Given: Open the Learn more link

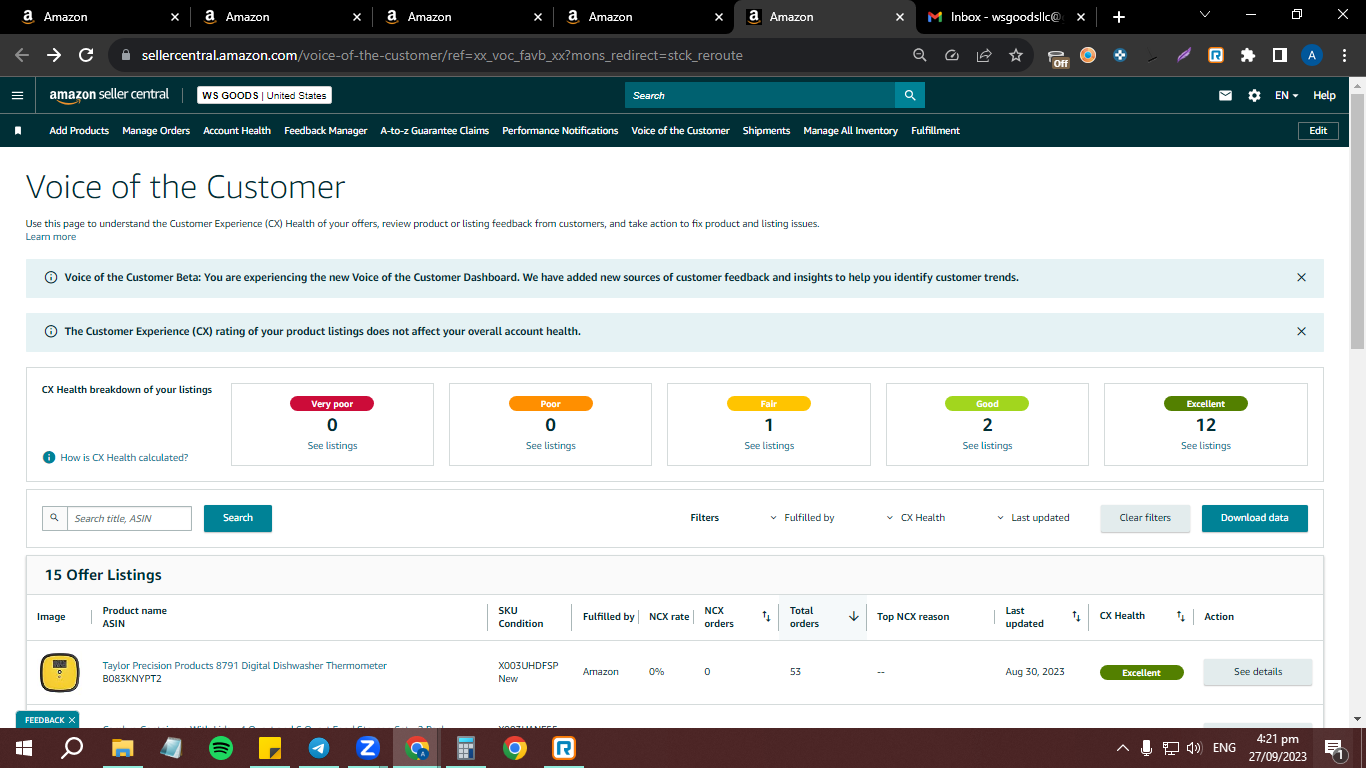Looking at the screenshot, I should coord(51,237).
